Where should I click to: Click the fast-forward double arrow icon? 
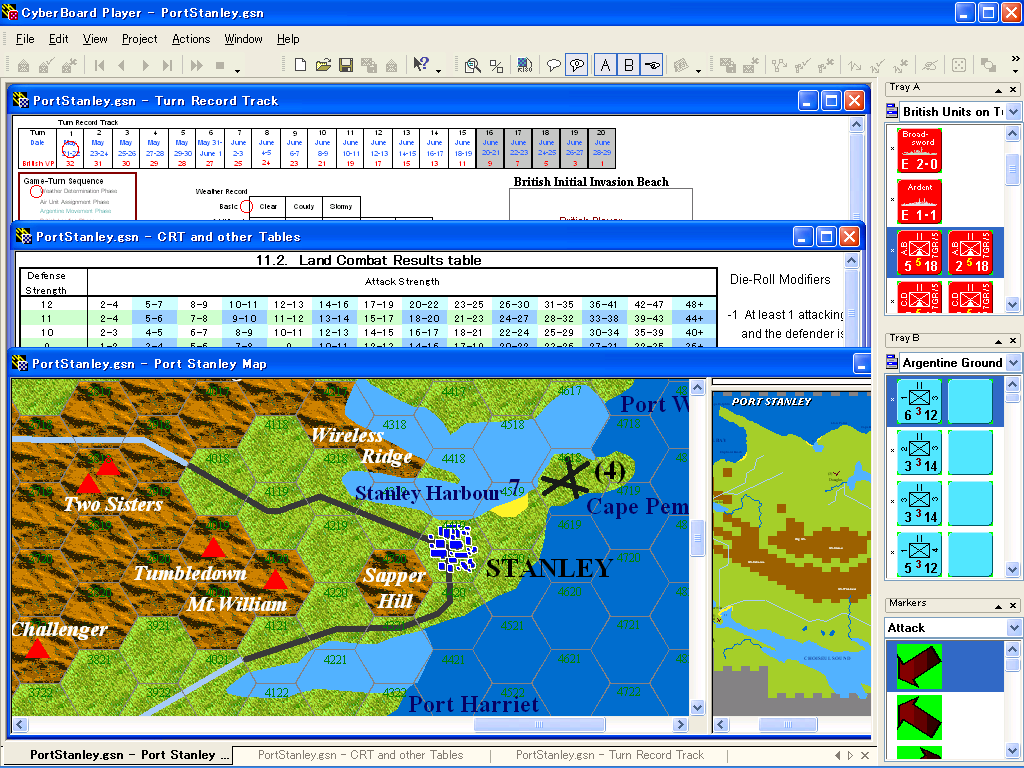tap(196, 65)
